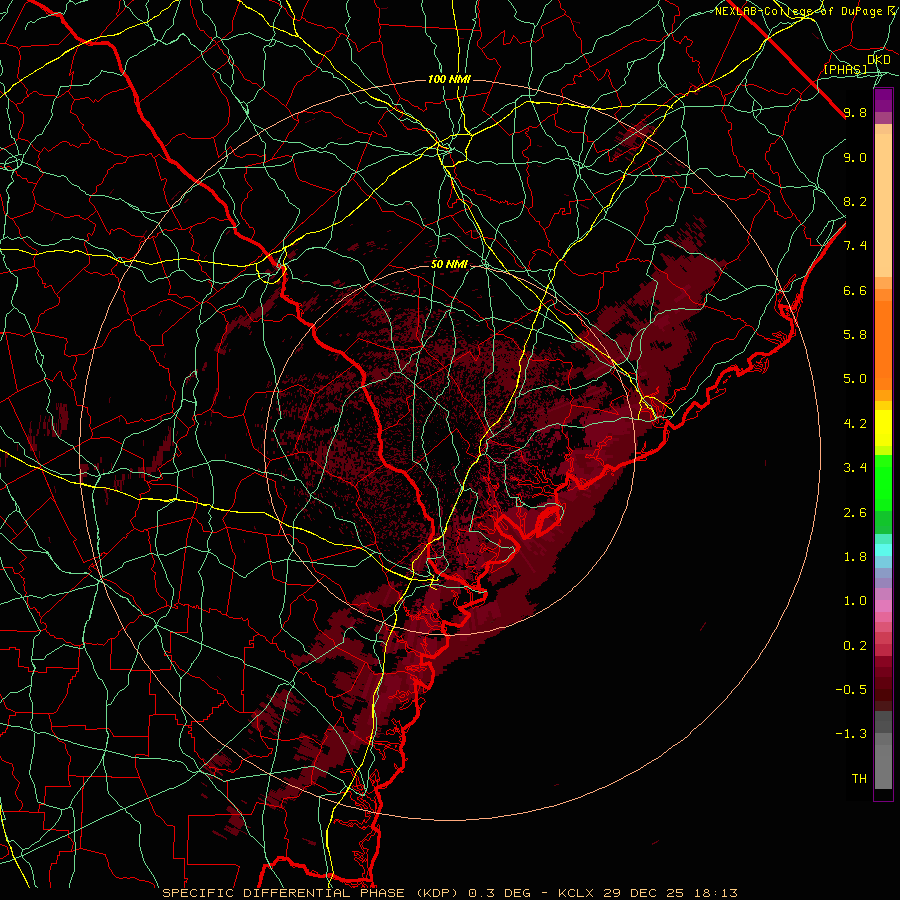This screenshot has height=900, width=900.
Task: Click the 9.0 scale value
Action: pyautogui.click(x=855, y=157)
